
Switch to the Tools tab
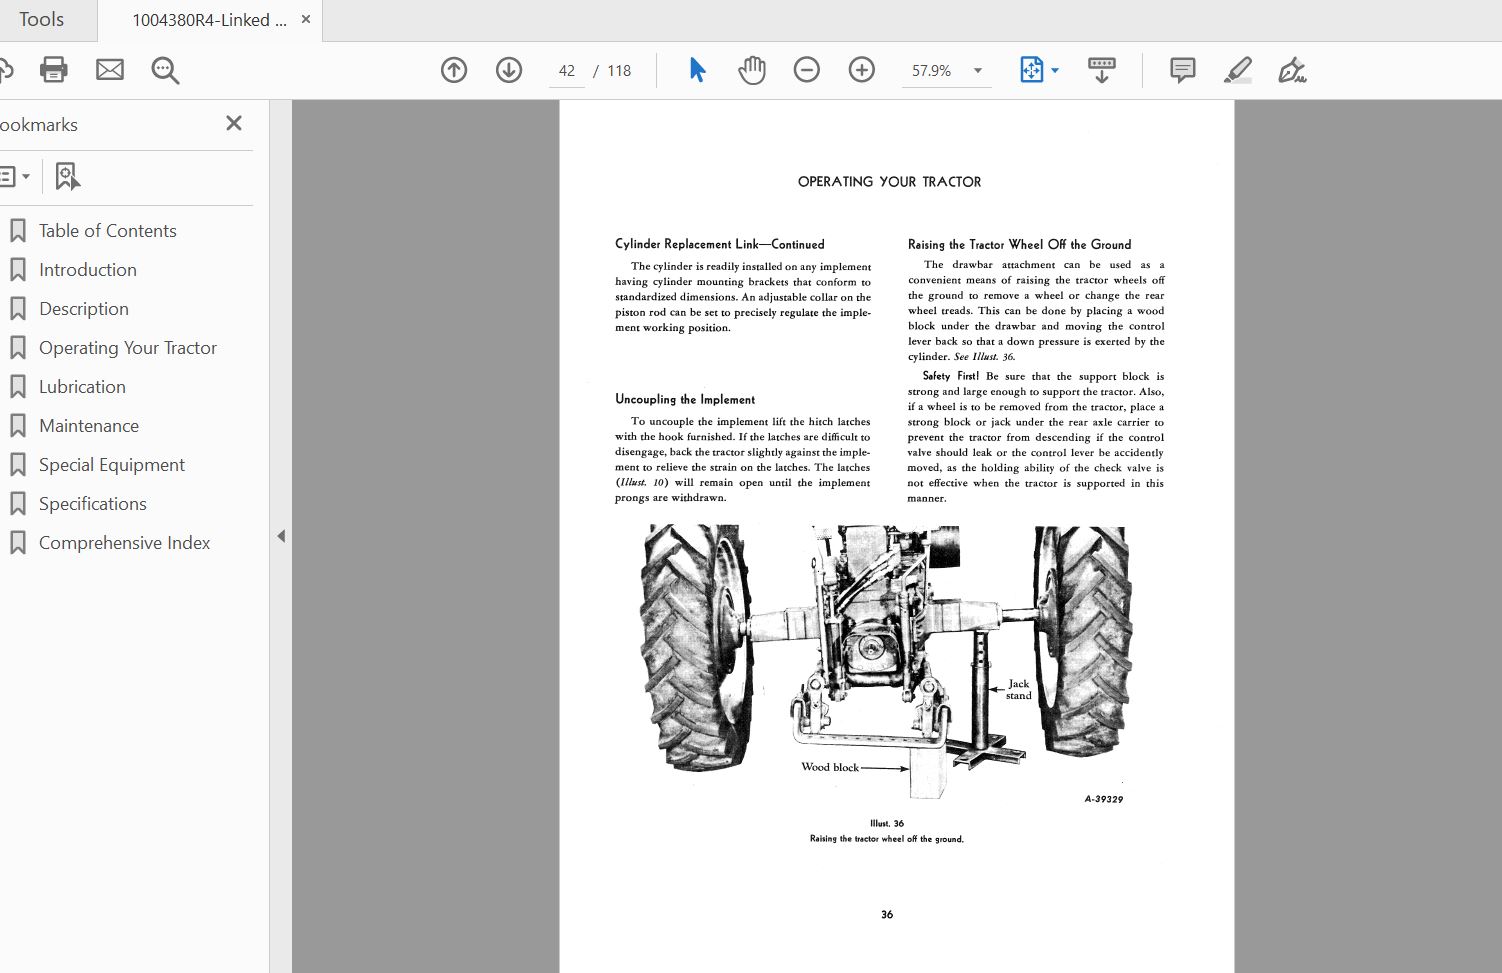pyautogui.click(x=42, y=19)
